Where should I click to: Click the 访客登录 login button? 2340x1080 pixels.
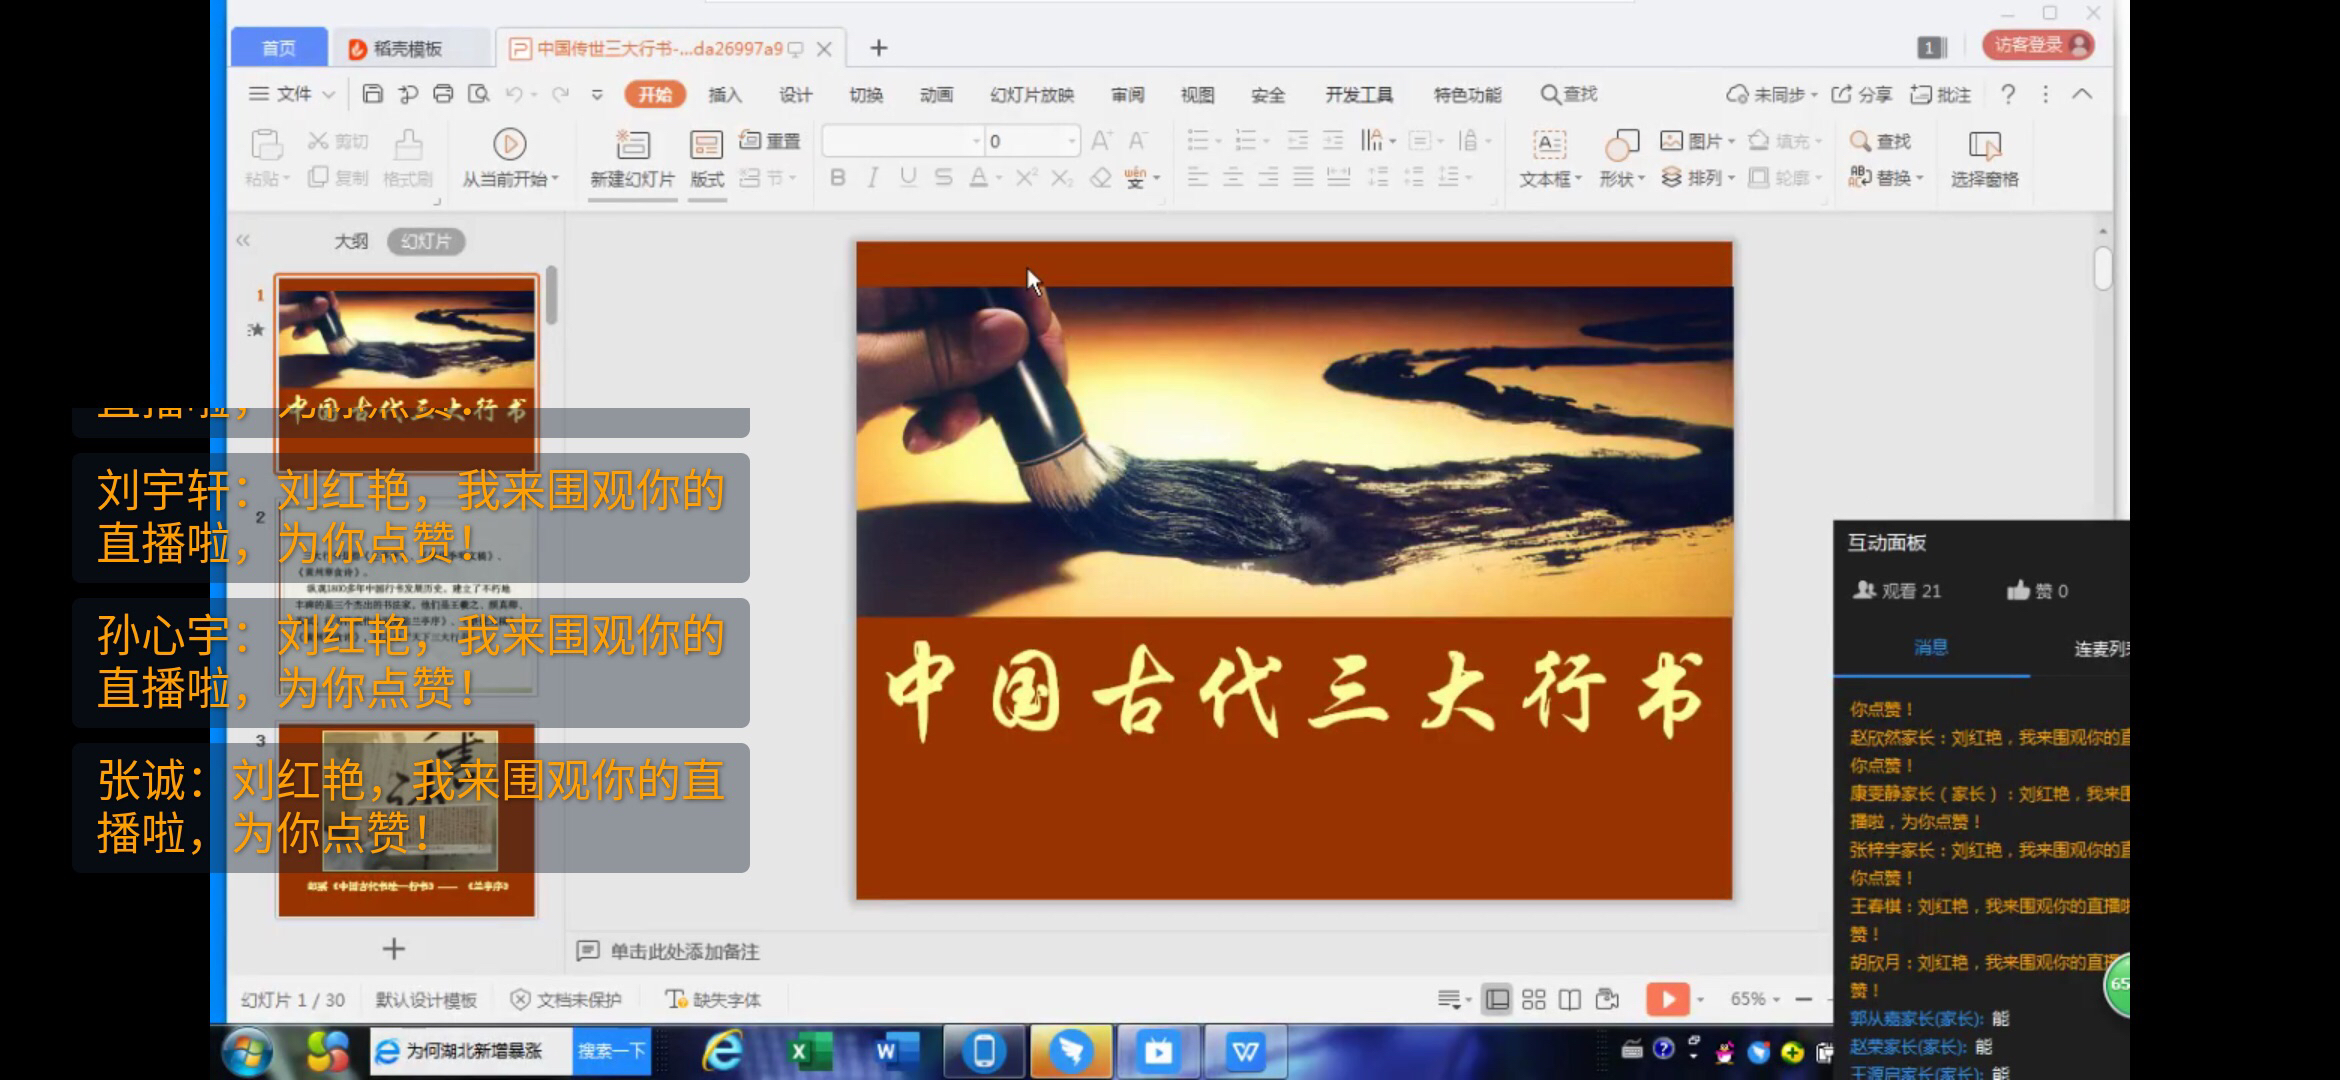click(x=2038, y=45)
